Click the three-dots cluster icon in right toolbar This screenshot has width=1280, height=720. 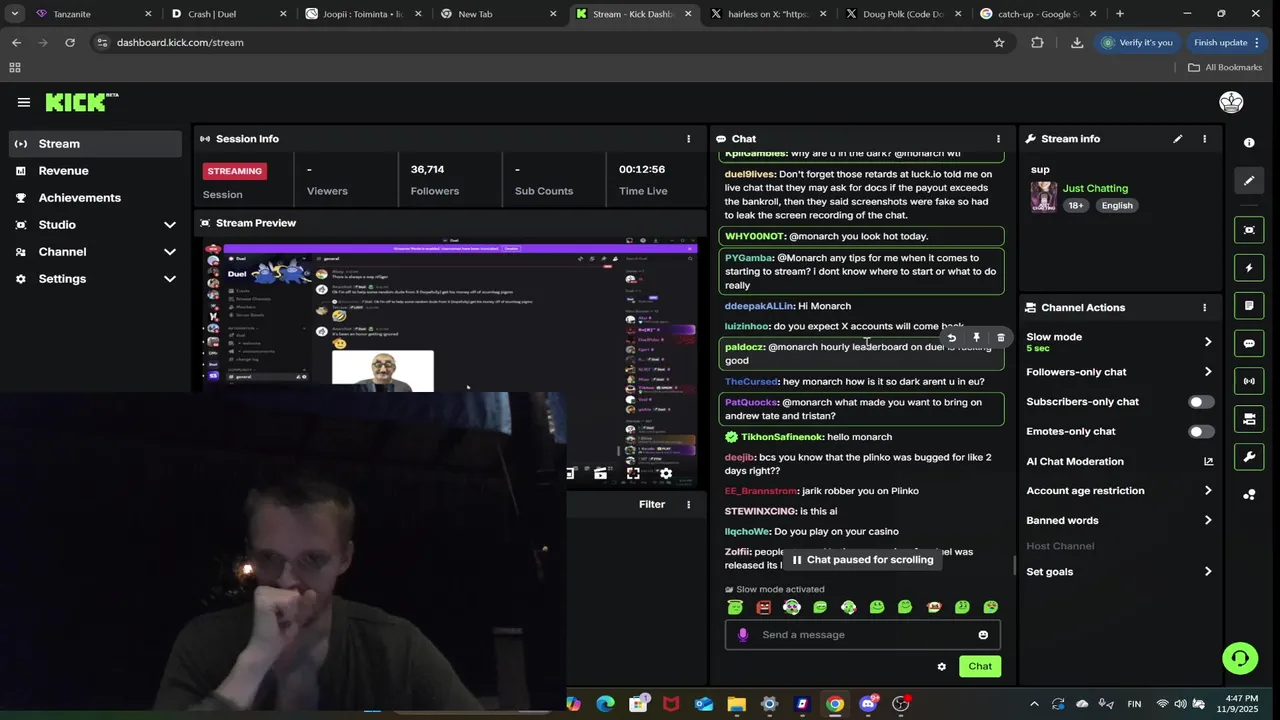(x=1249, y=495)
